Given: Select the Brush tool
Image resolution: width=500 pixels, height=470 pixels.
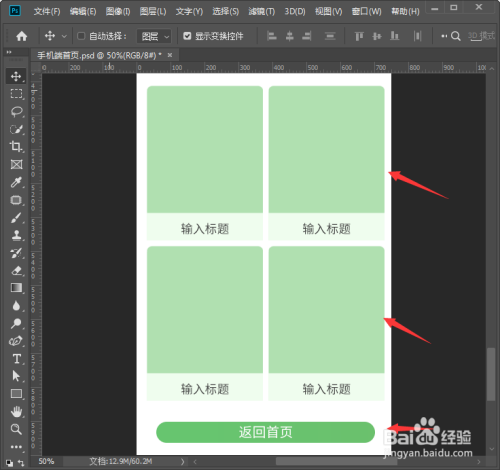Looking at the screenshot, I should 16,218.
